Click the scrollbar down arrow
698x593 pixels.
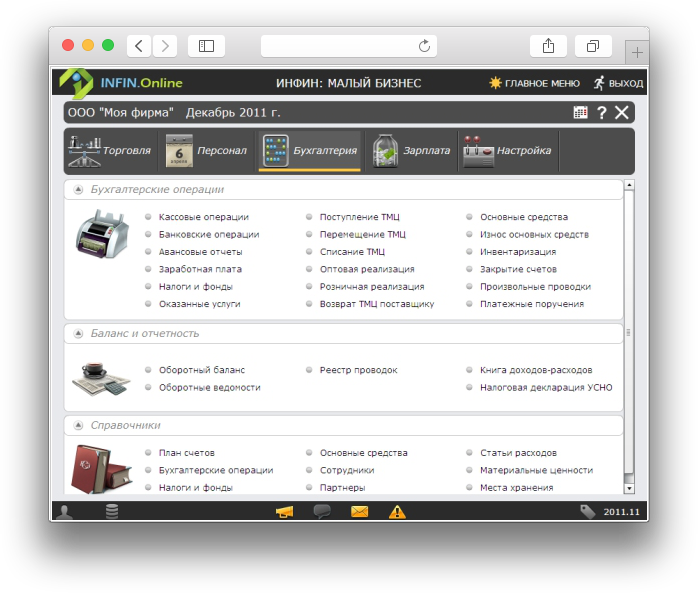[x=629, y=488]
